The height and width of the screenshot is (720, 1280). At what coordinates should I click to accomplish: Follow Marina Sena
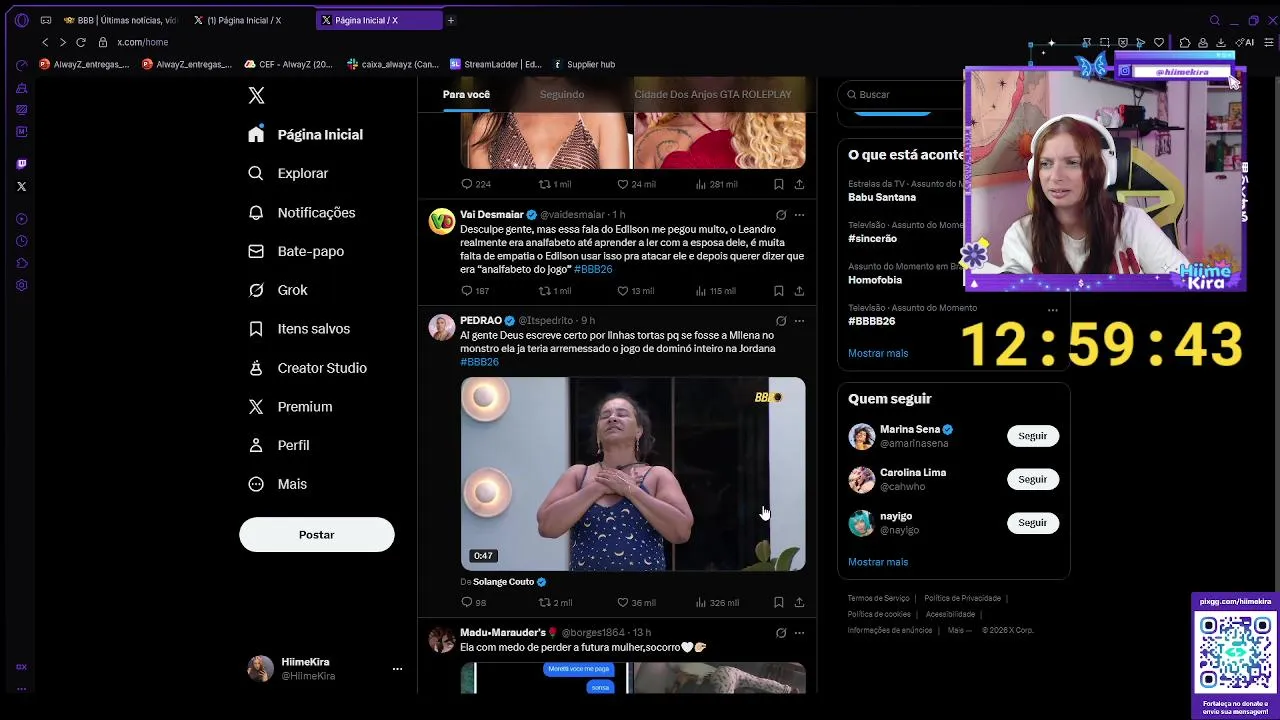1032,436
